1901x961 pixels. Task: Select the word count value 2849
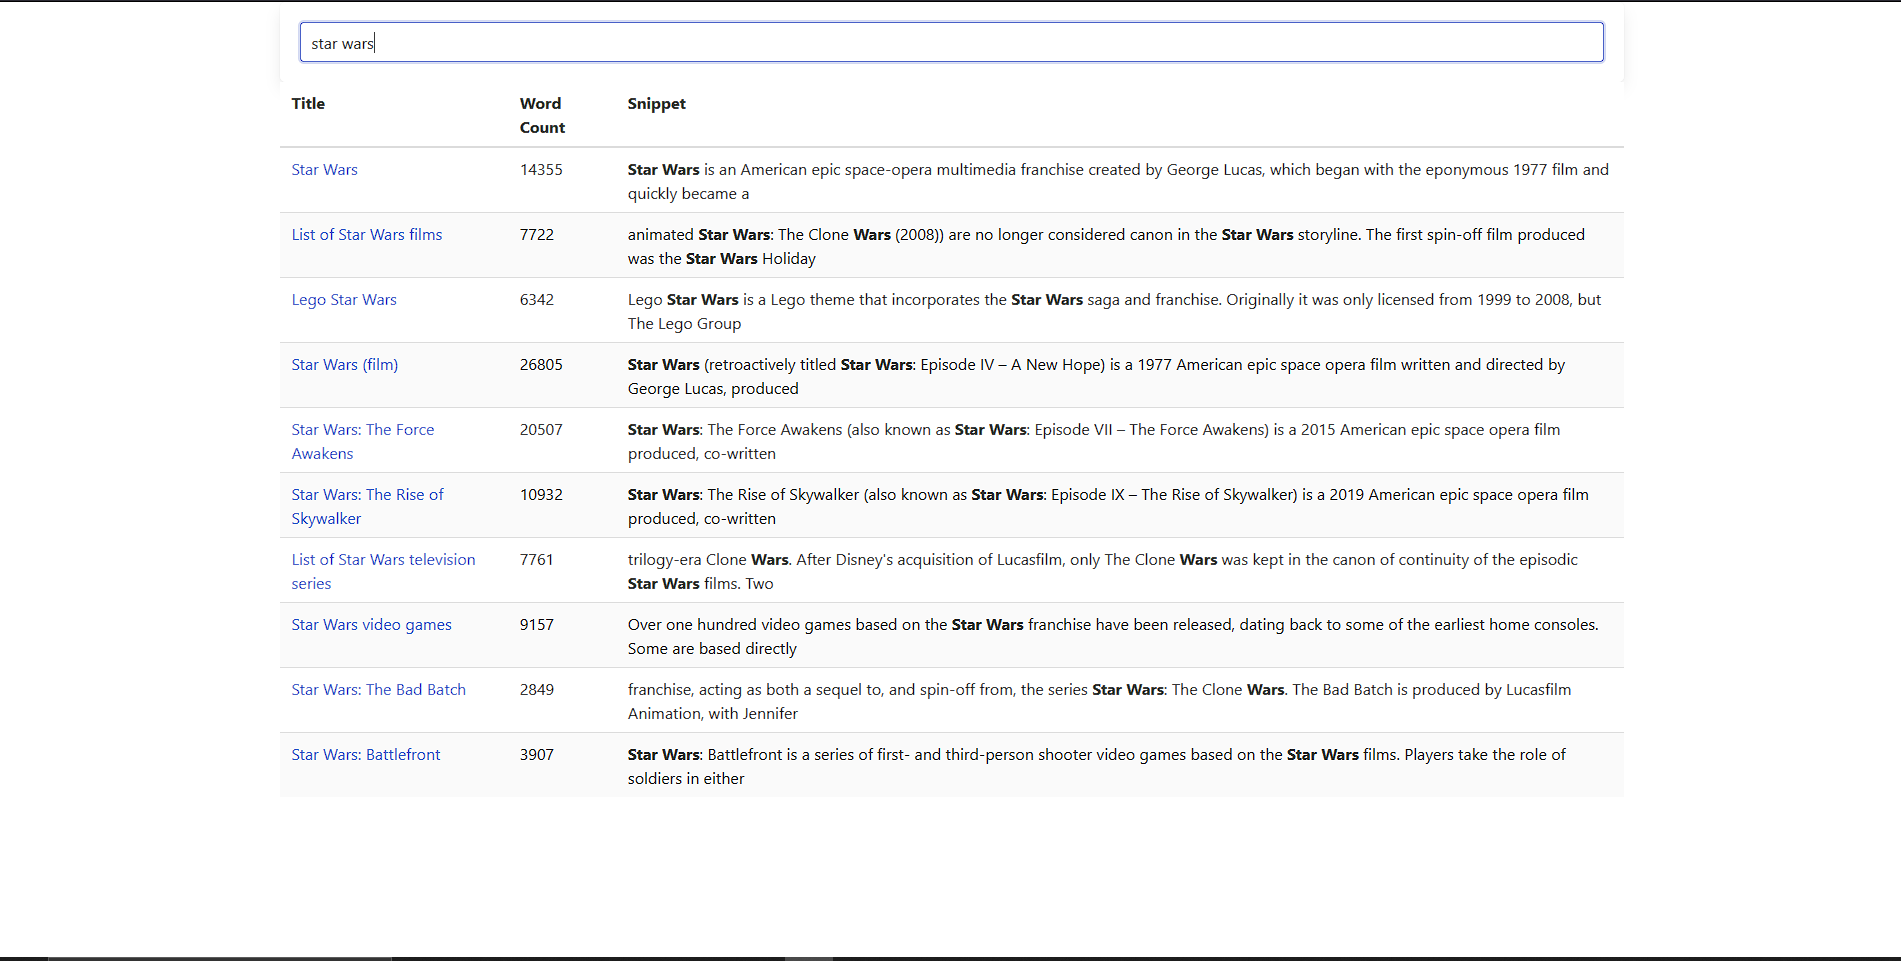point(536,690)
